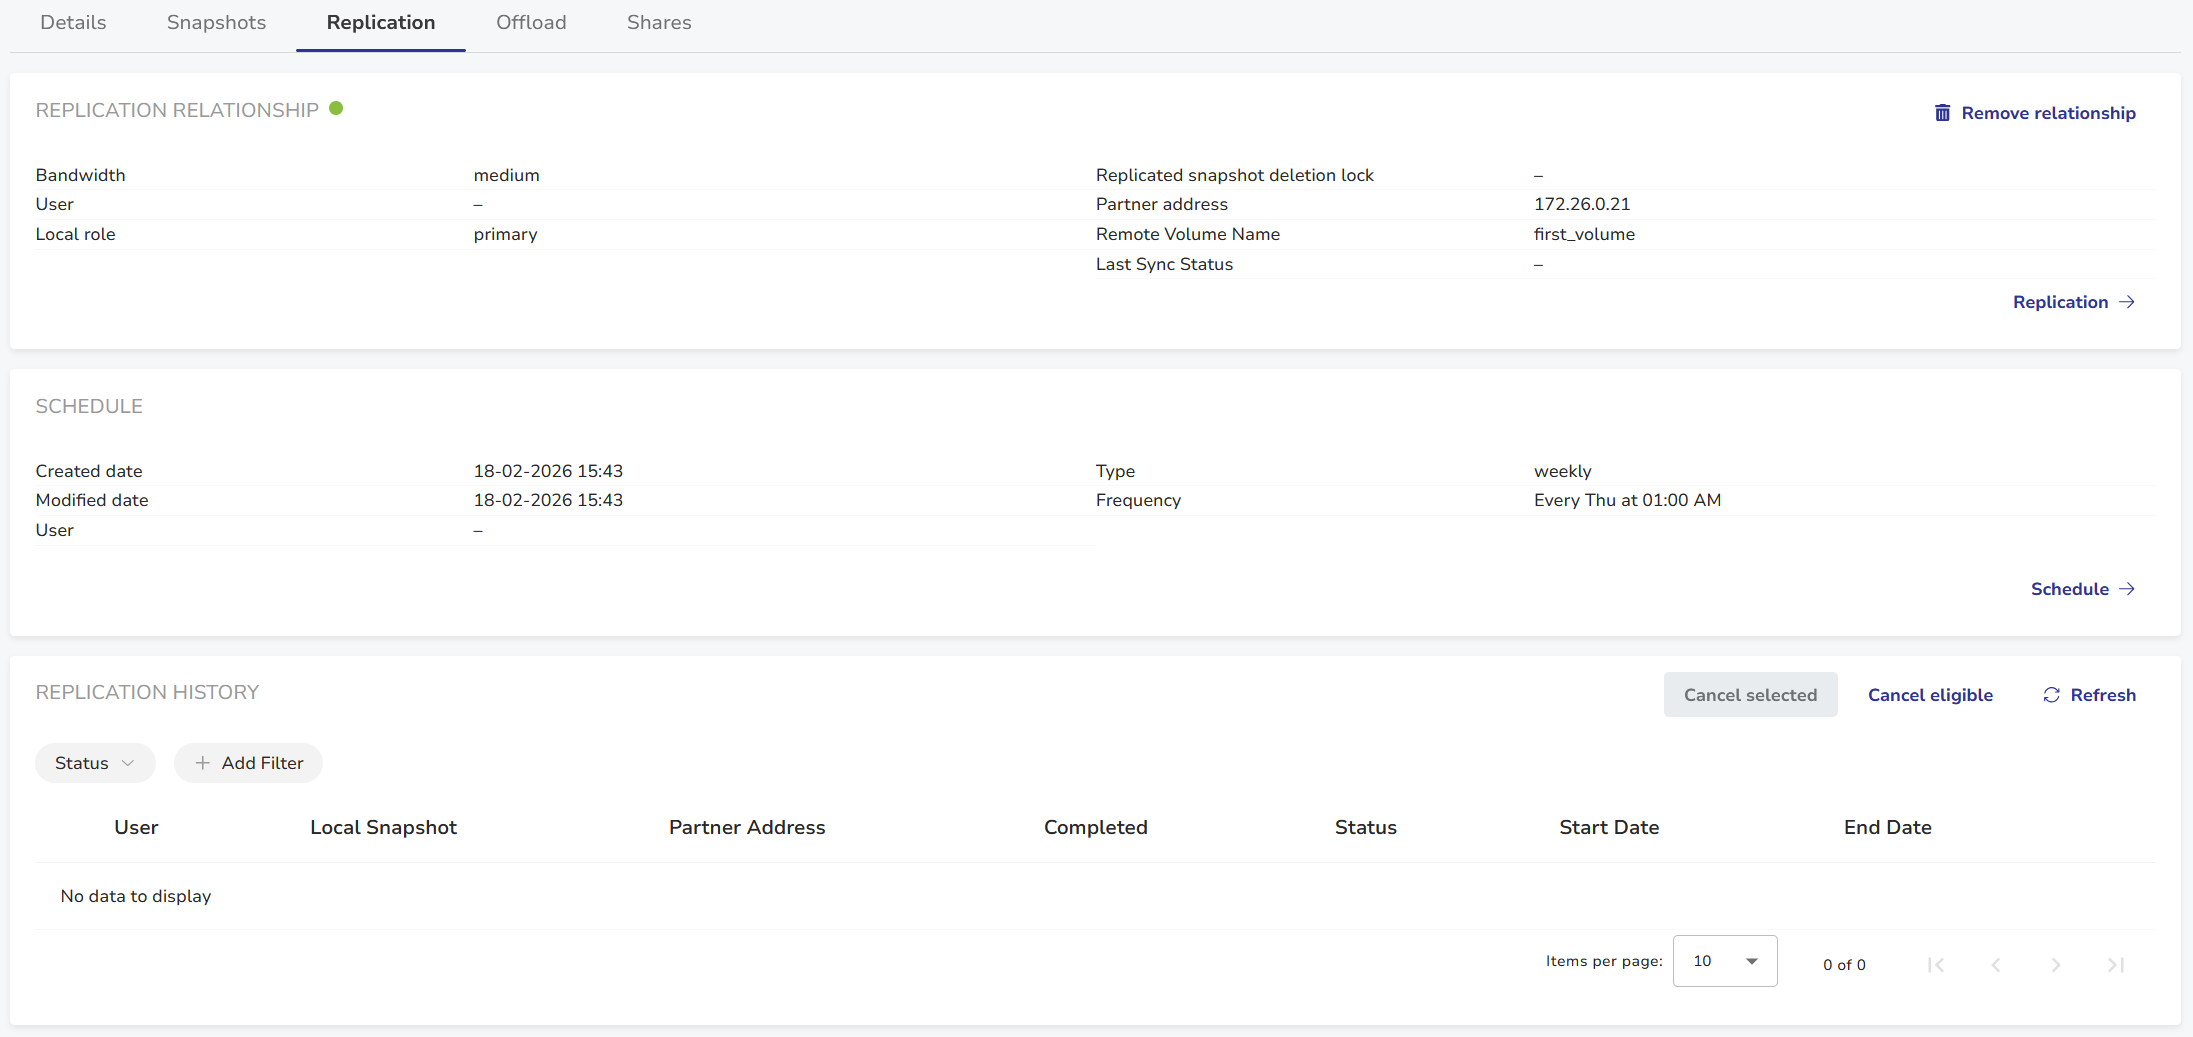
Task: Expand the Status filter dropdown
Action: (x=95, y=763)
